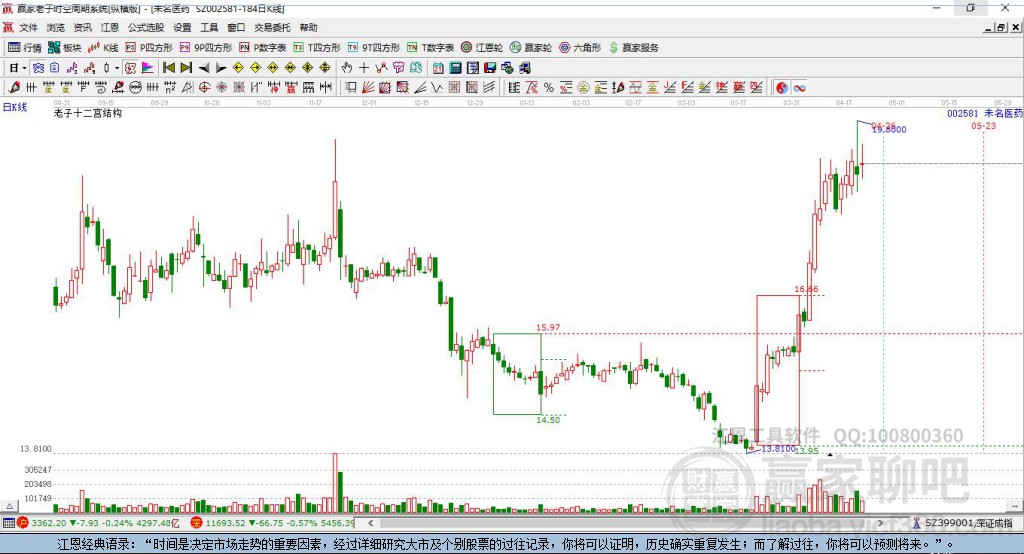This screenshot has height=554, width=1024.
Task: Restore the inner chart window
Action: coord(1001,27)
